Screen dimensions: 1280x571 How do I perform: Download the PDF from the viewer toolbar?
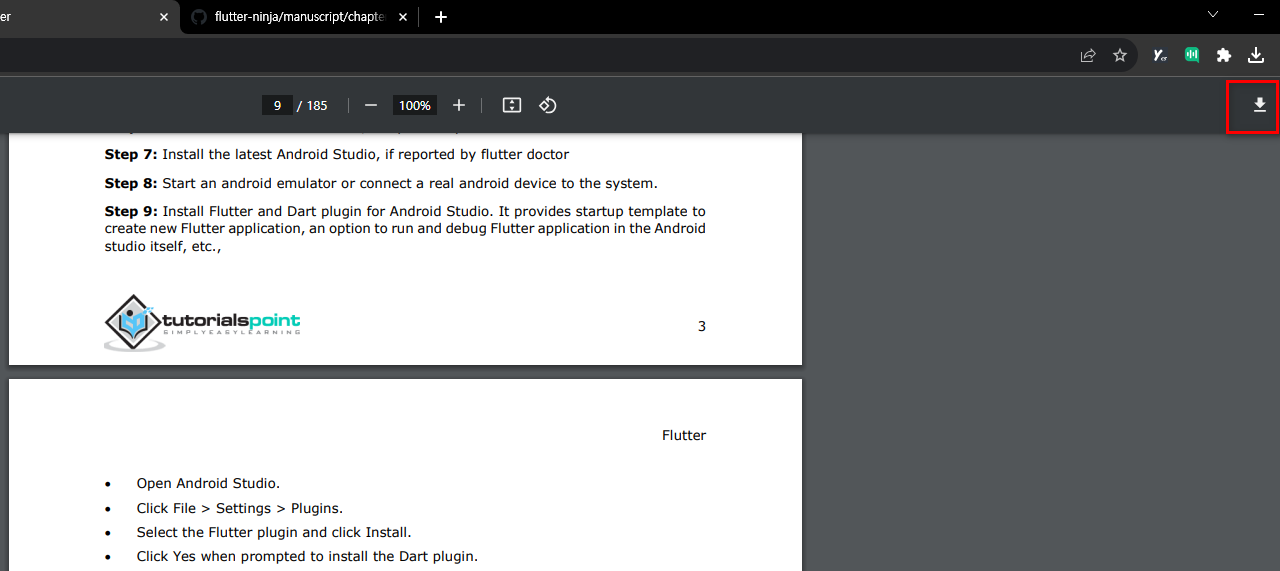(x=1259, y=105)
